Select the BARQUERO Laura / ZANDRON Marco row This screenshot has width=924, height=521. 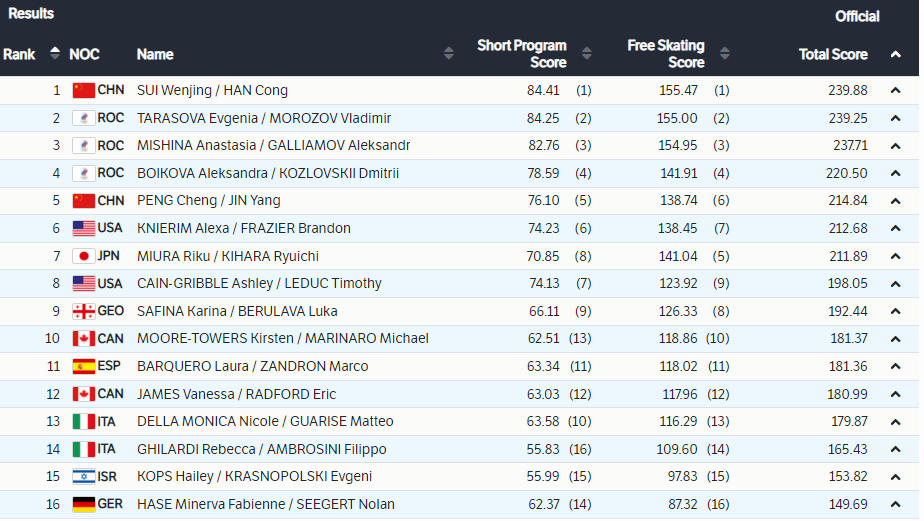point(460,367)
